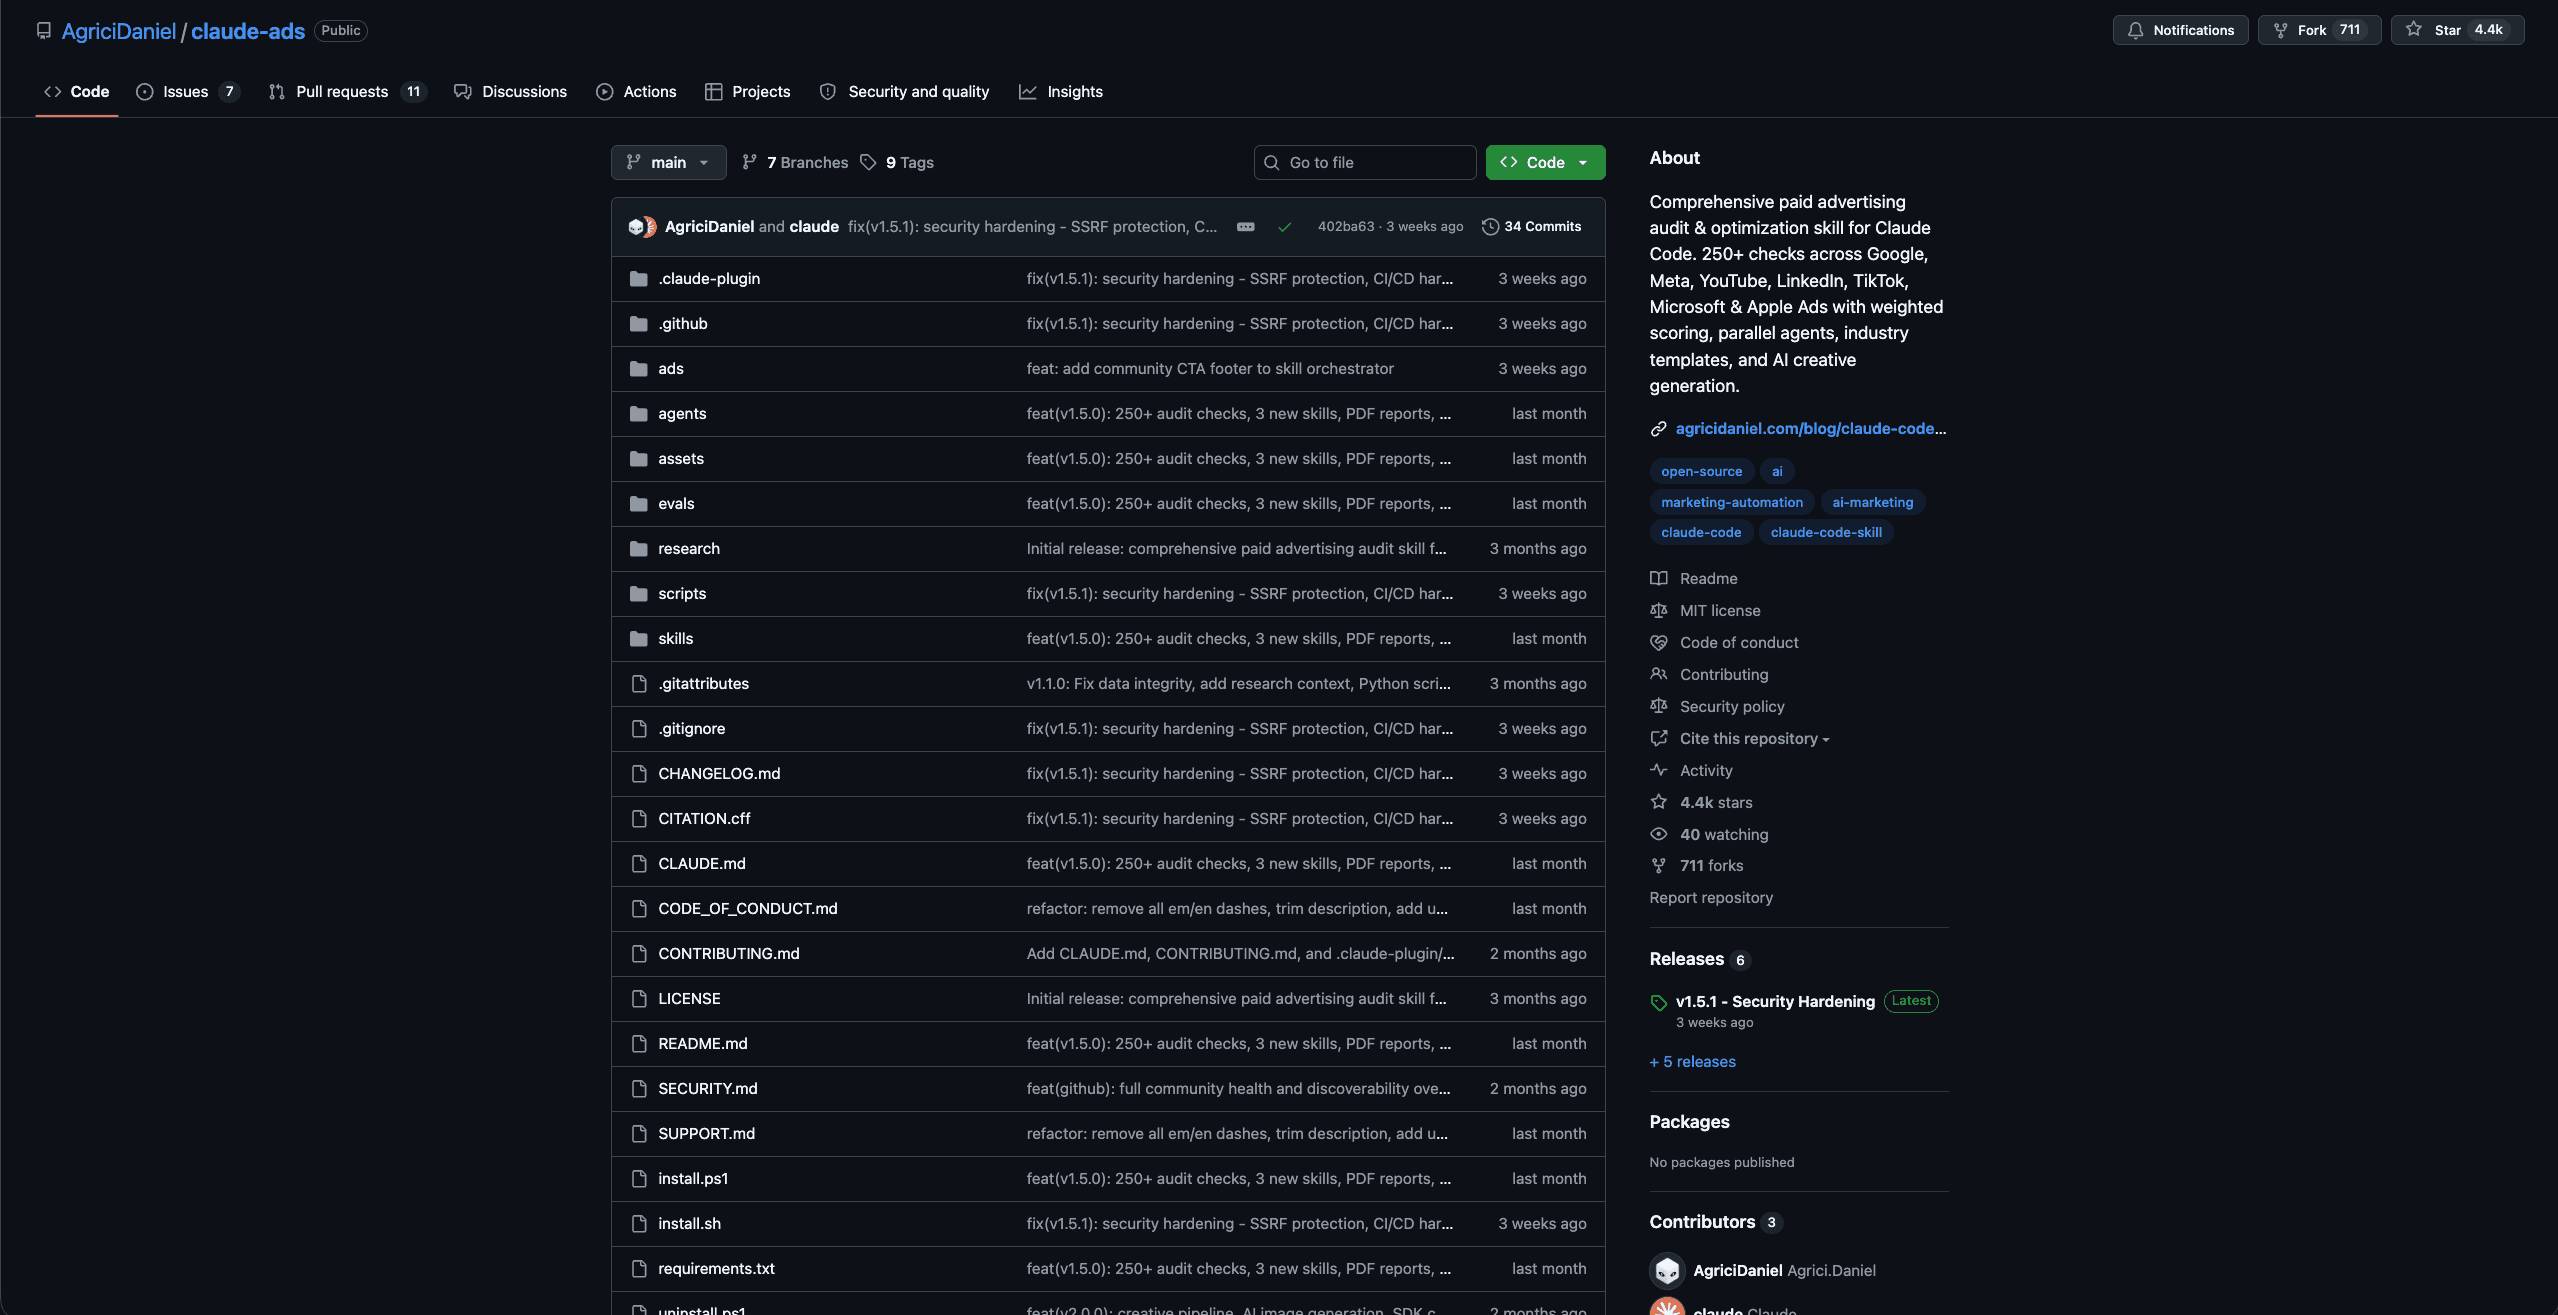Click the green check status icon
The width and height of the screenshot is (2558, 1315).
1284,227
